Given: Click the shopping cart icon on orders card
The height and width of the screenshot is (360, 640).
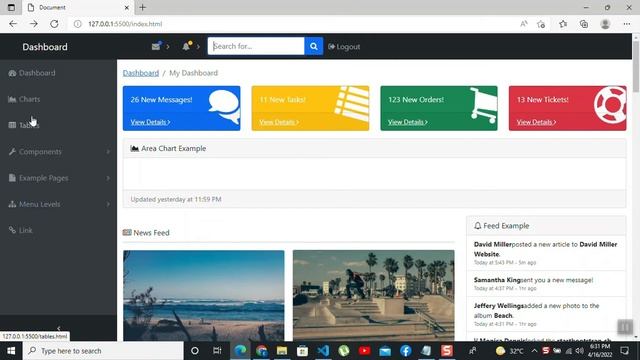Looking at the screenshot, I should (x=483, y=105).
